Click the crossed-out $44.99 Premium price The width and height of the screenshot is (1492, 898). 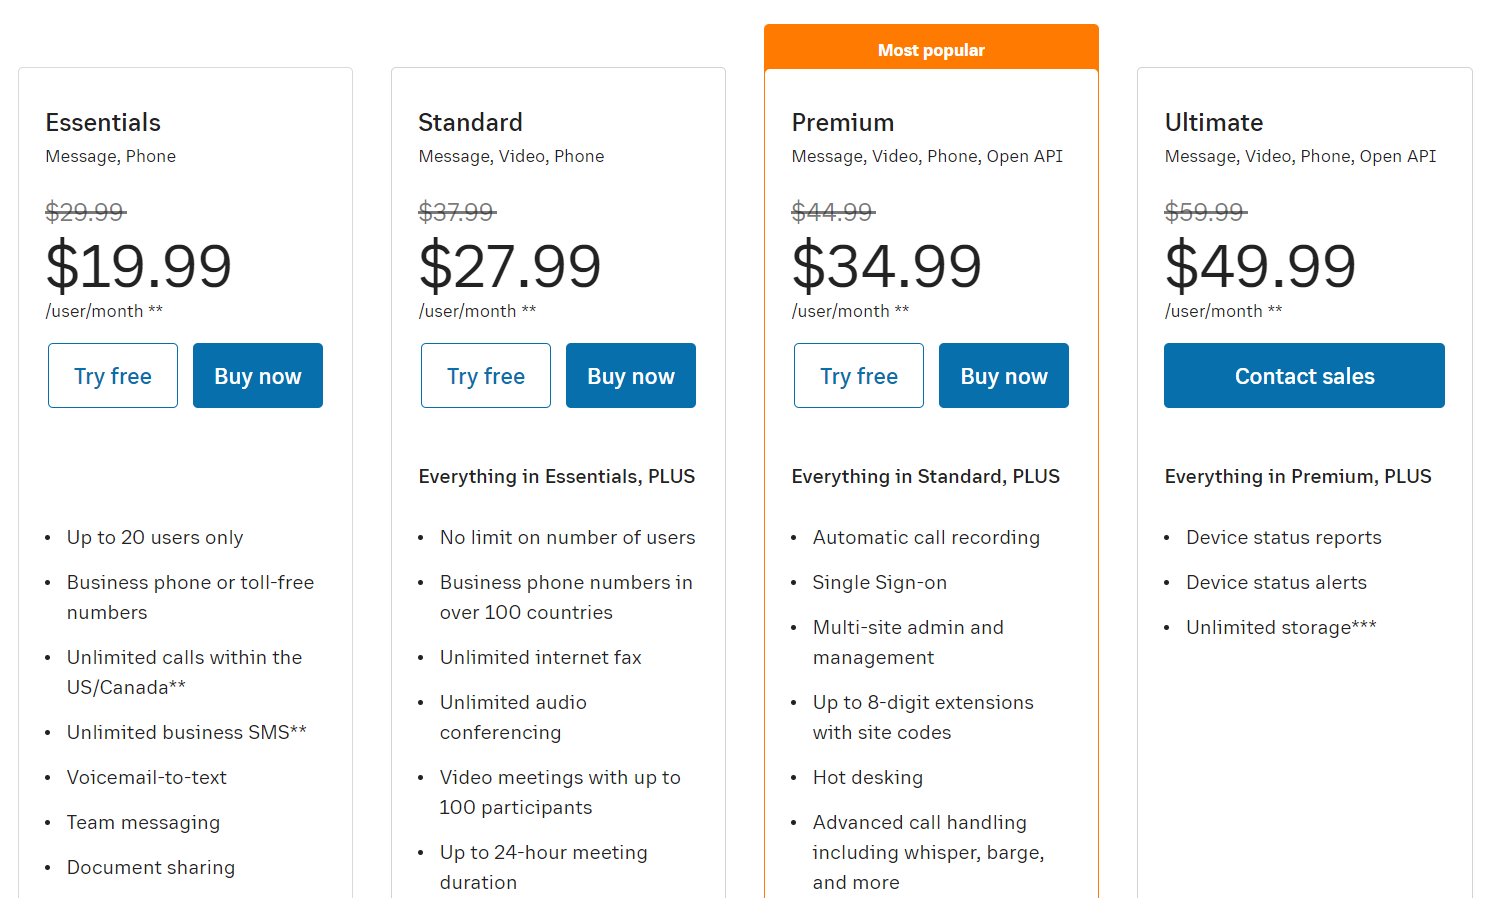[x=832, y=212]
